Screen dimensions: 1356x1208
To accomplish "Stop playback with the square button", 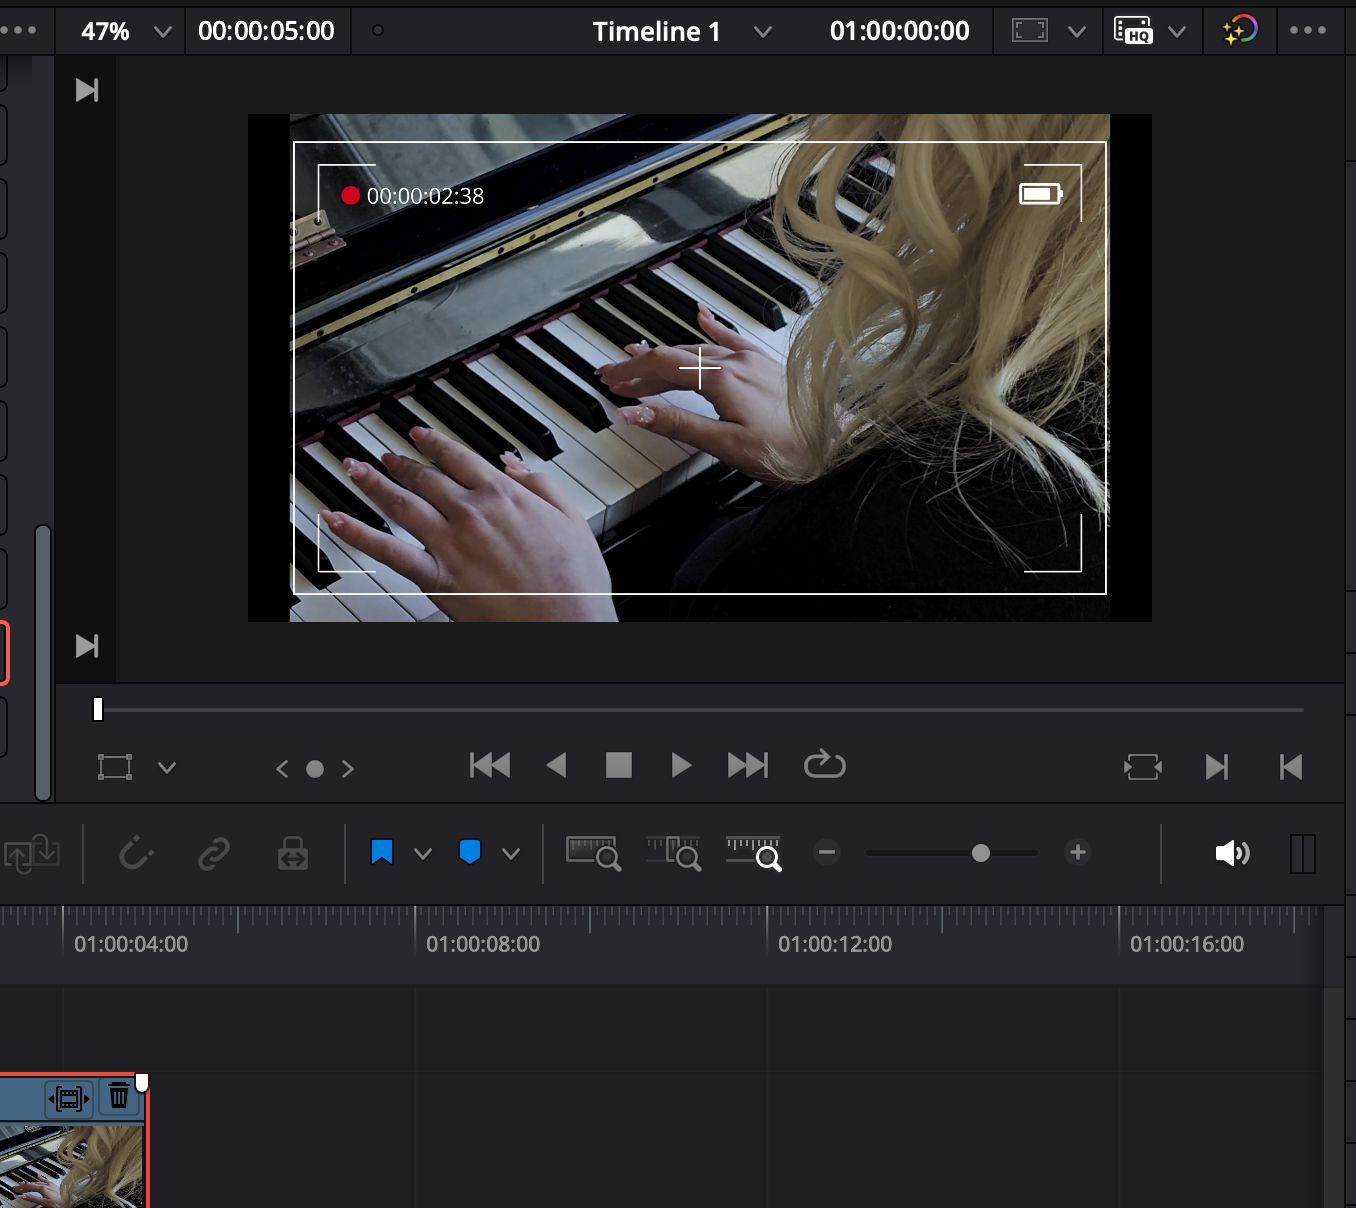I will (x=619, y=766).
